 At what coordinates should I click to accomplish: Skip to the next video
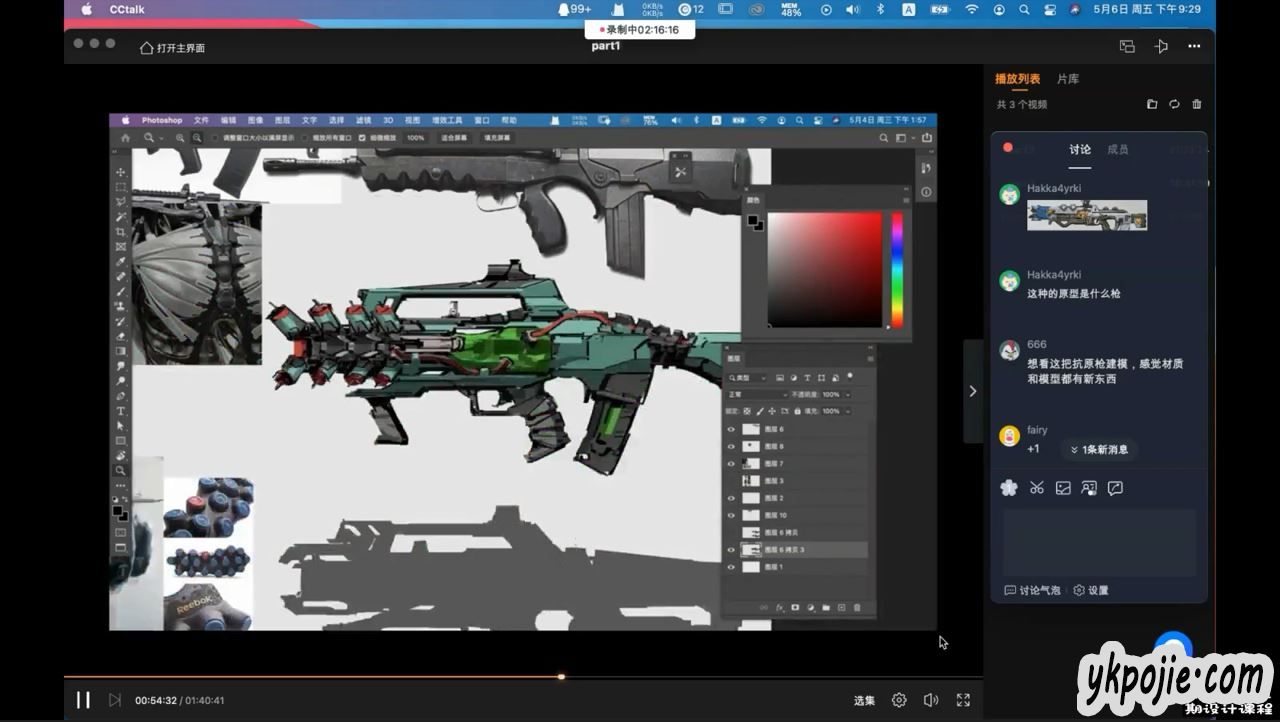114,700
